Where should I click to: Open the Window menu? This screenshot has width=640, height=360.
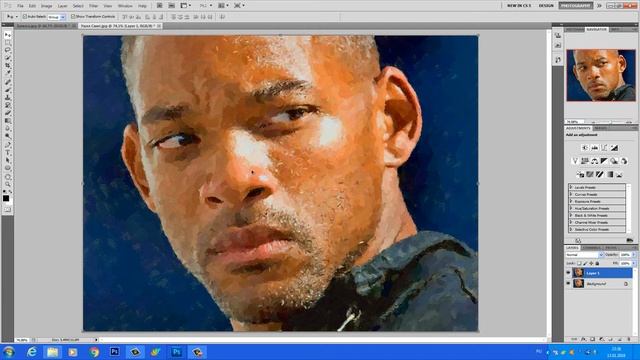click(x=125, y=6)
